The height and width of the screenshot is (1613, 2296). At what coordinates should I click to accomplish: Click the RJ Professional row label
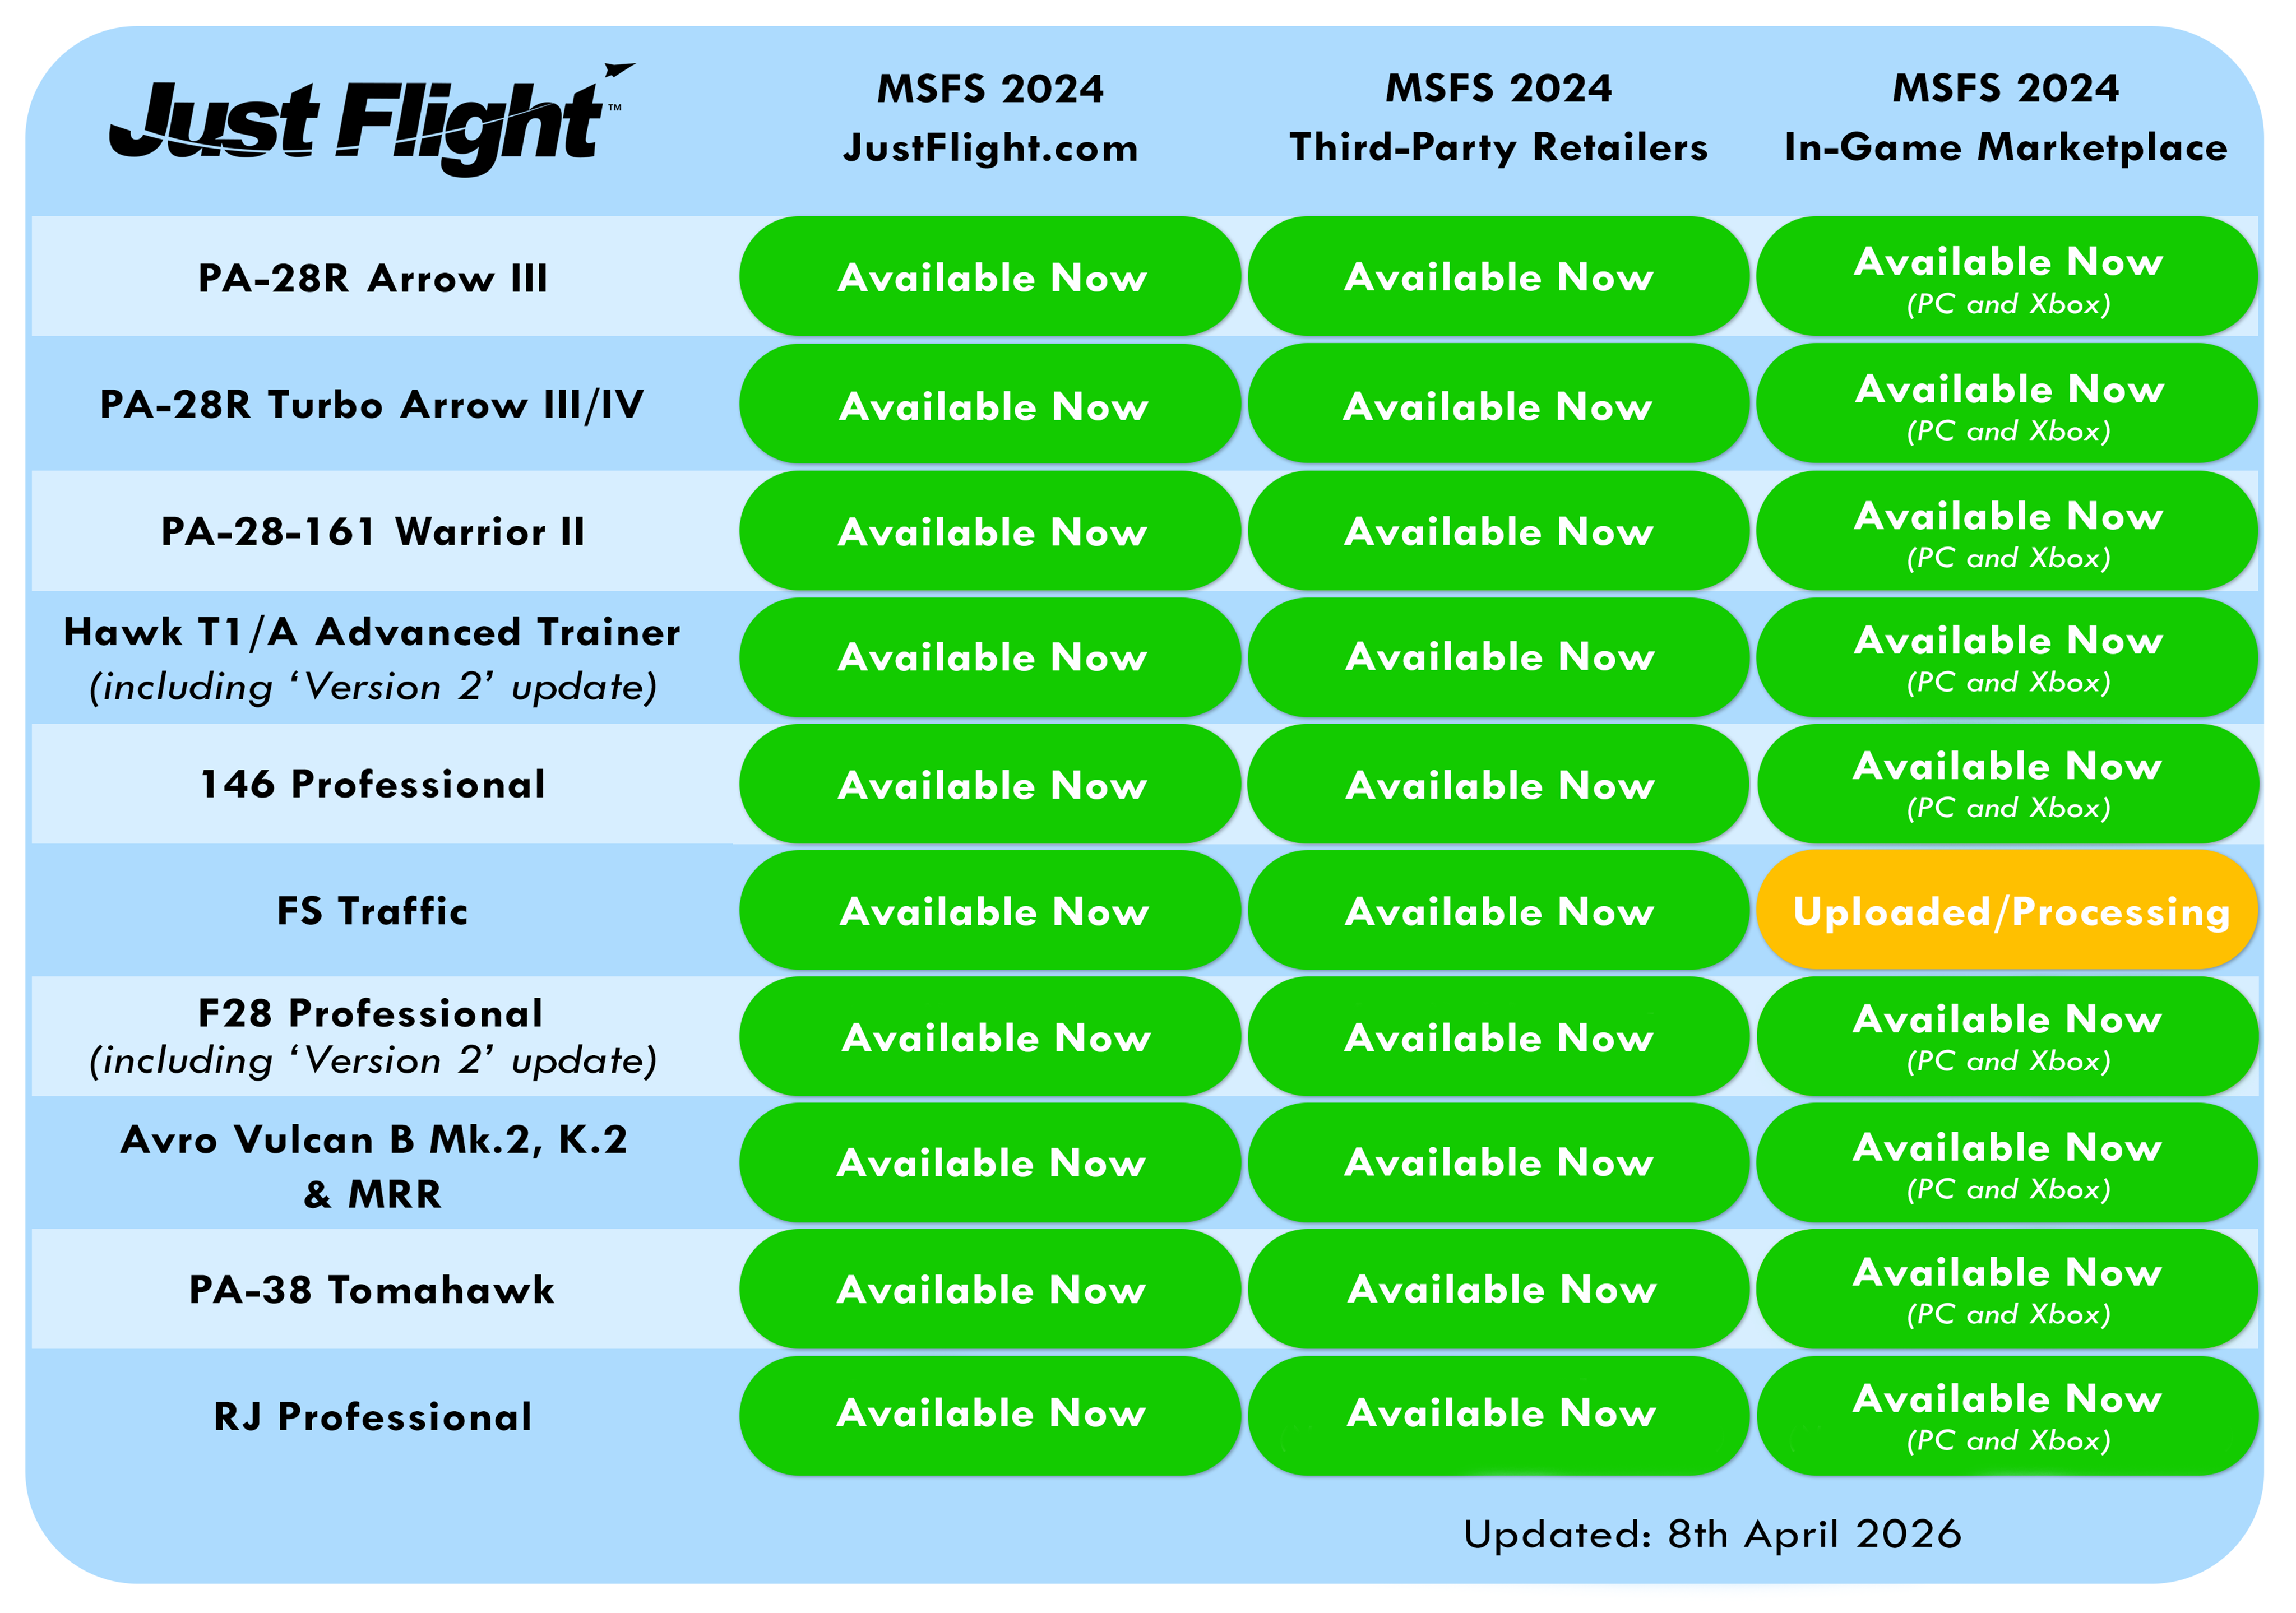(x=372, y=1417)
